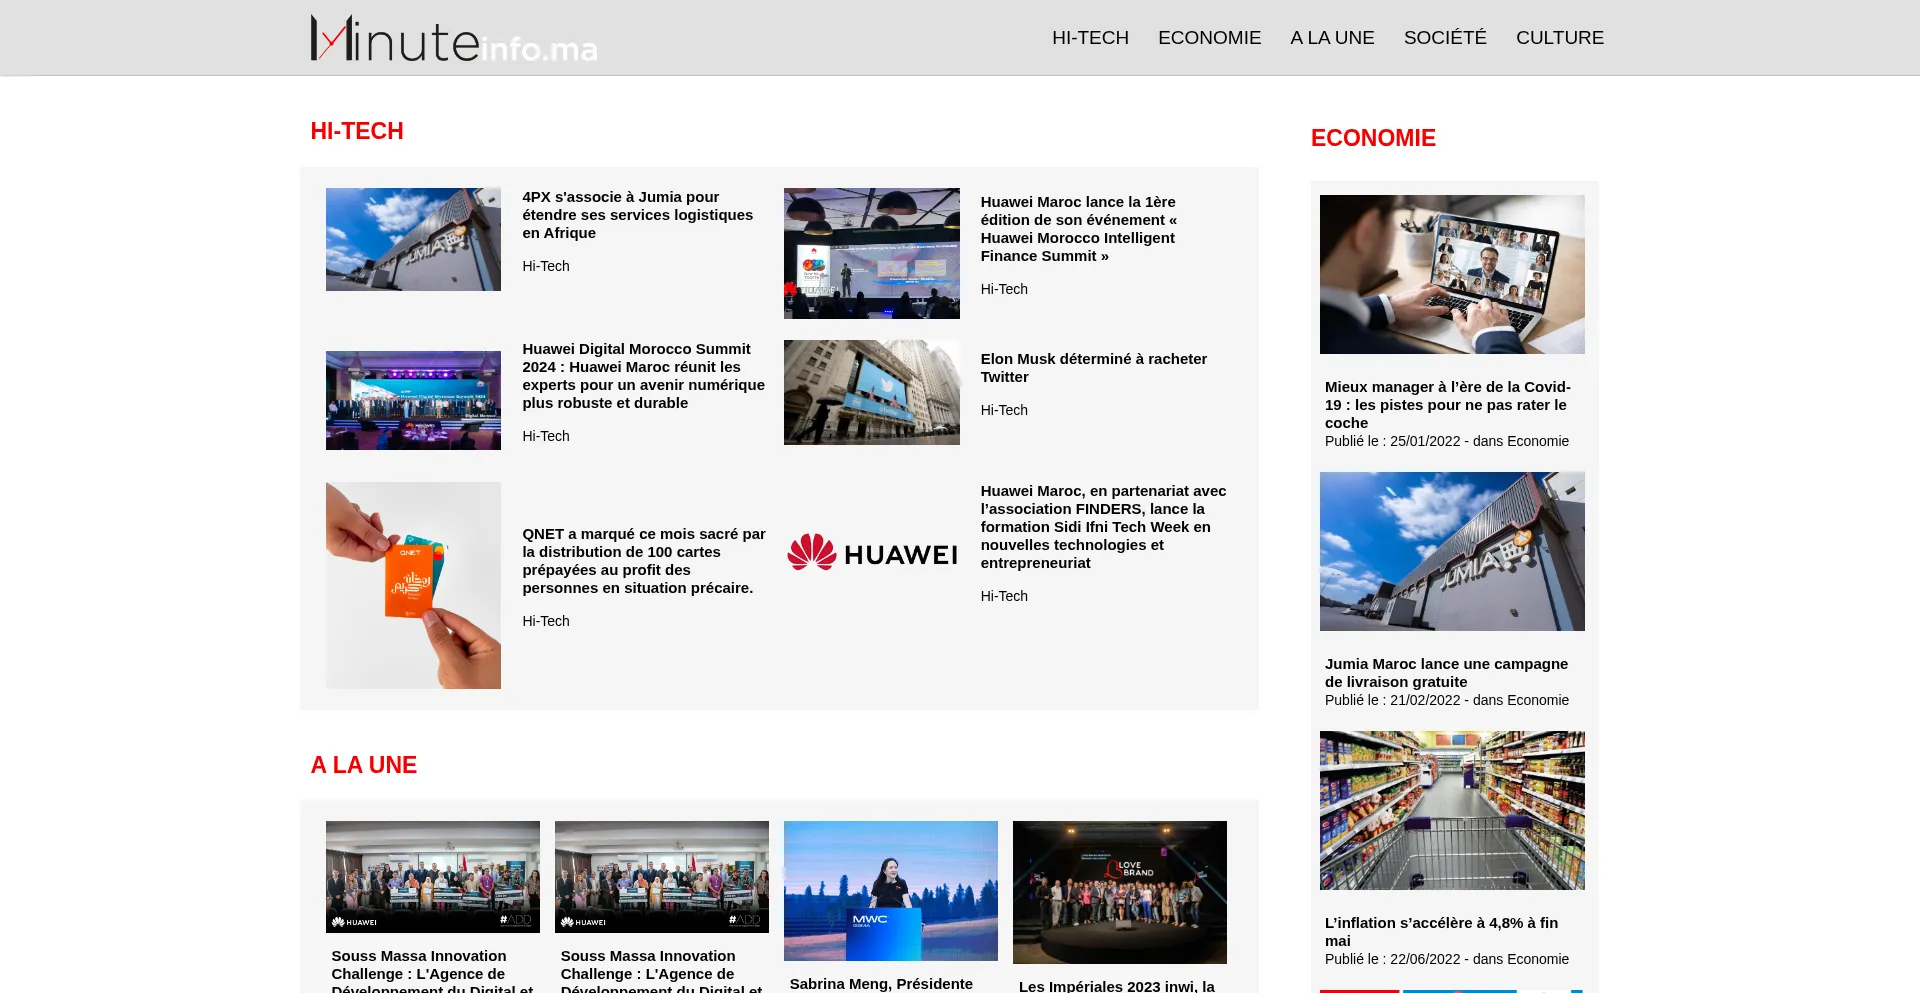The image size is (1920, 993).
Task: Click the red ECONOMIE sidebar heading
Action: [x=1373, y=138]
